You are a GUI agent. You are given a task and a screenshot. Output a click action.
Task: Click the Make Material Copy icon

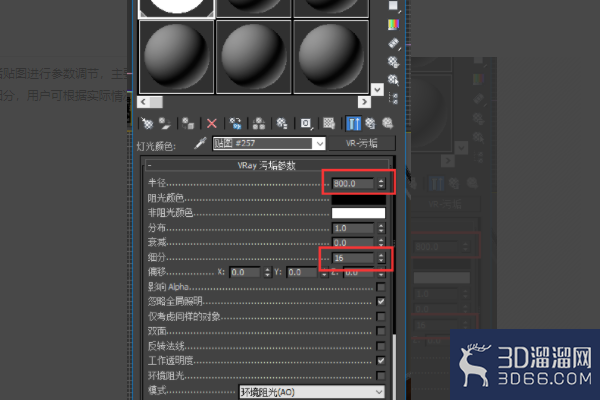click(235, 123)
